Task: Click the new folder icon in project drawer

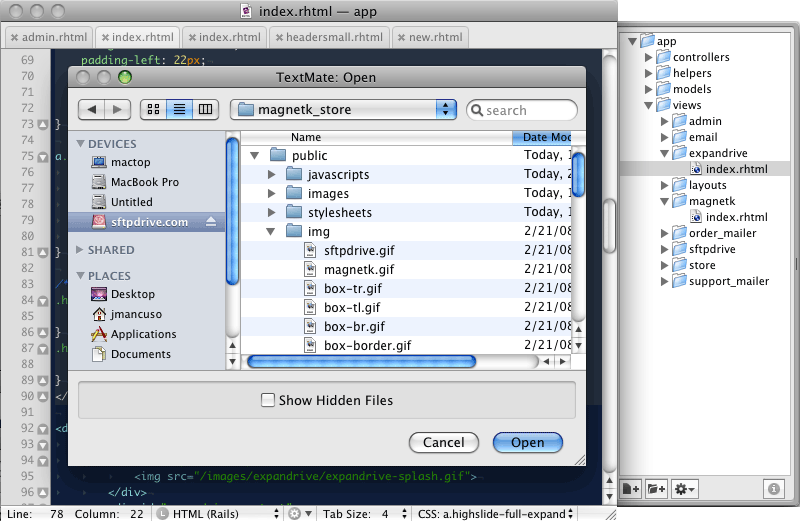Action: tap(656, 489)
